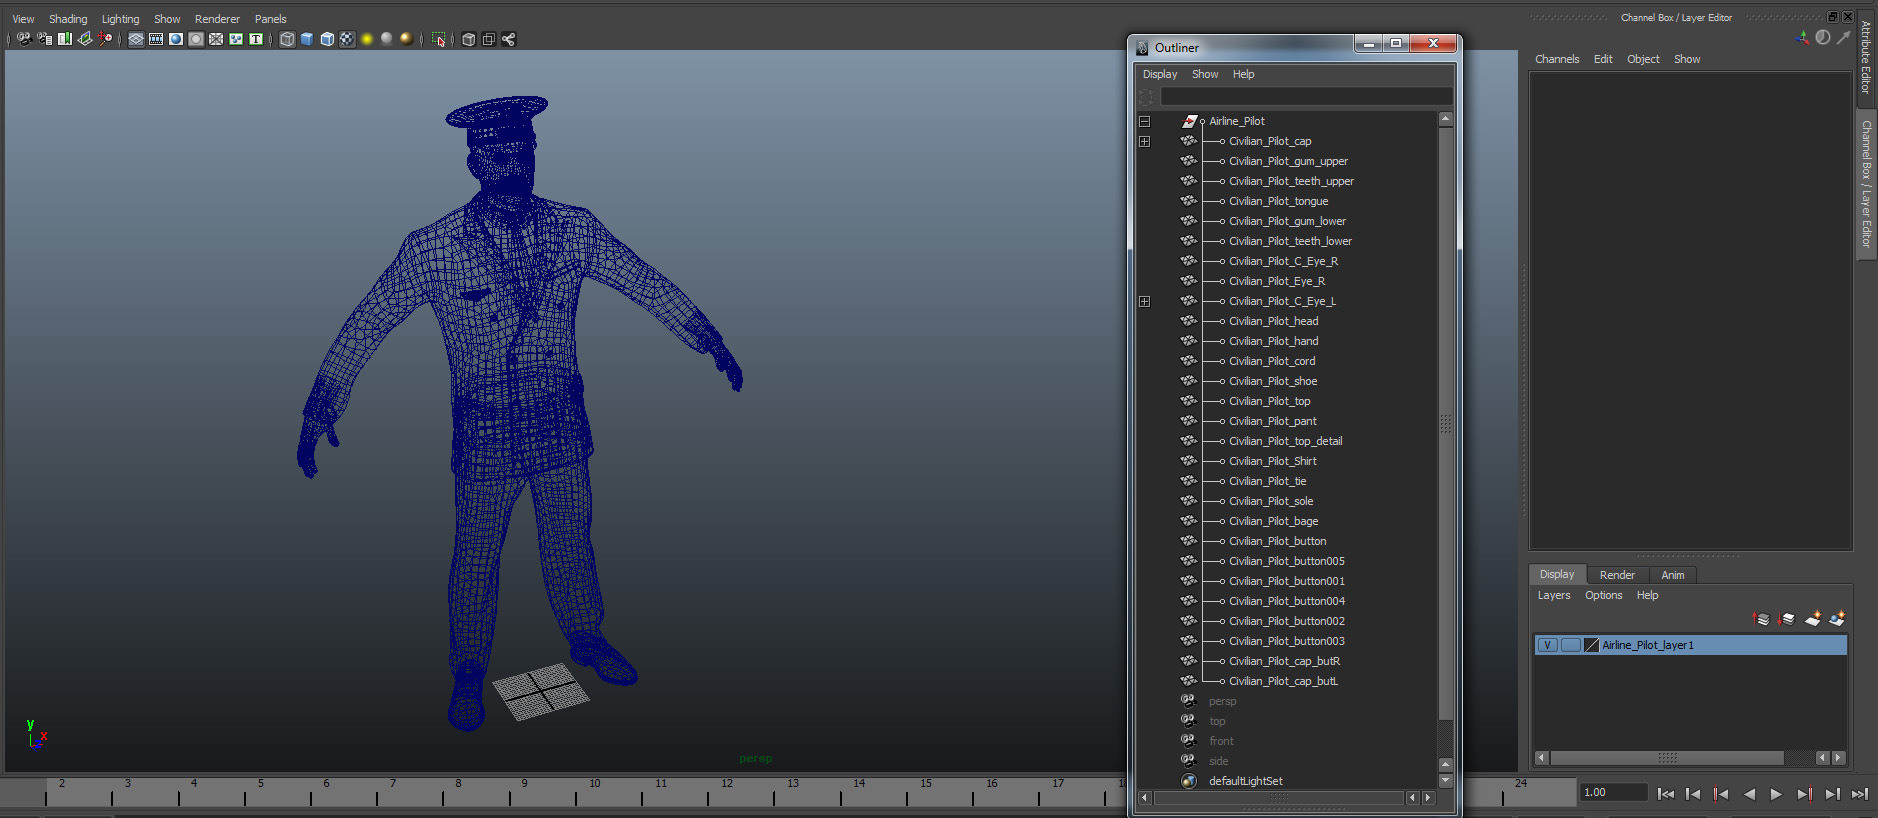Screen dimensions: 1878x818
Task: Move selected layer up icon
Action: coord(1762,619)
